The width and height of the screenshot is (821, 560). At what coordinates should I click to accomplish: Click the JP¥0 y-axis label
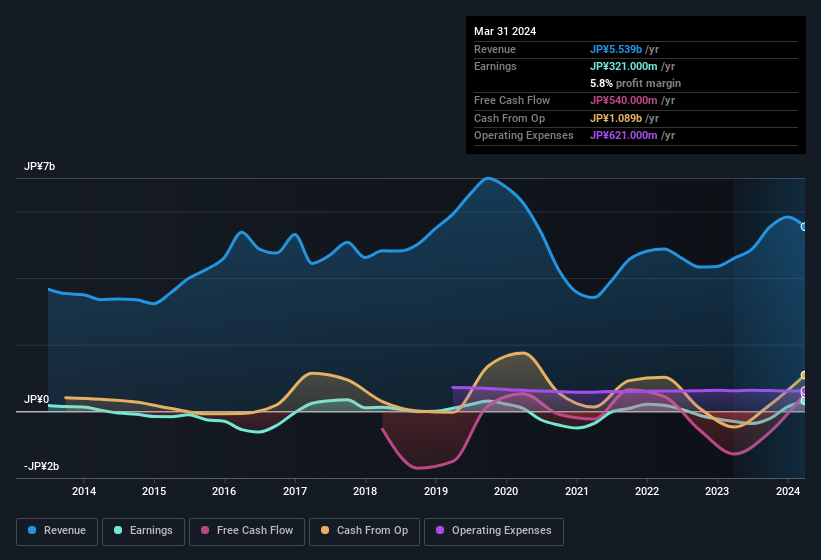[x=36, y=399]
